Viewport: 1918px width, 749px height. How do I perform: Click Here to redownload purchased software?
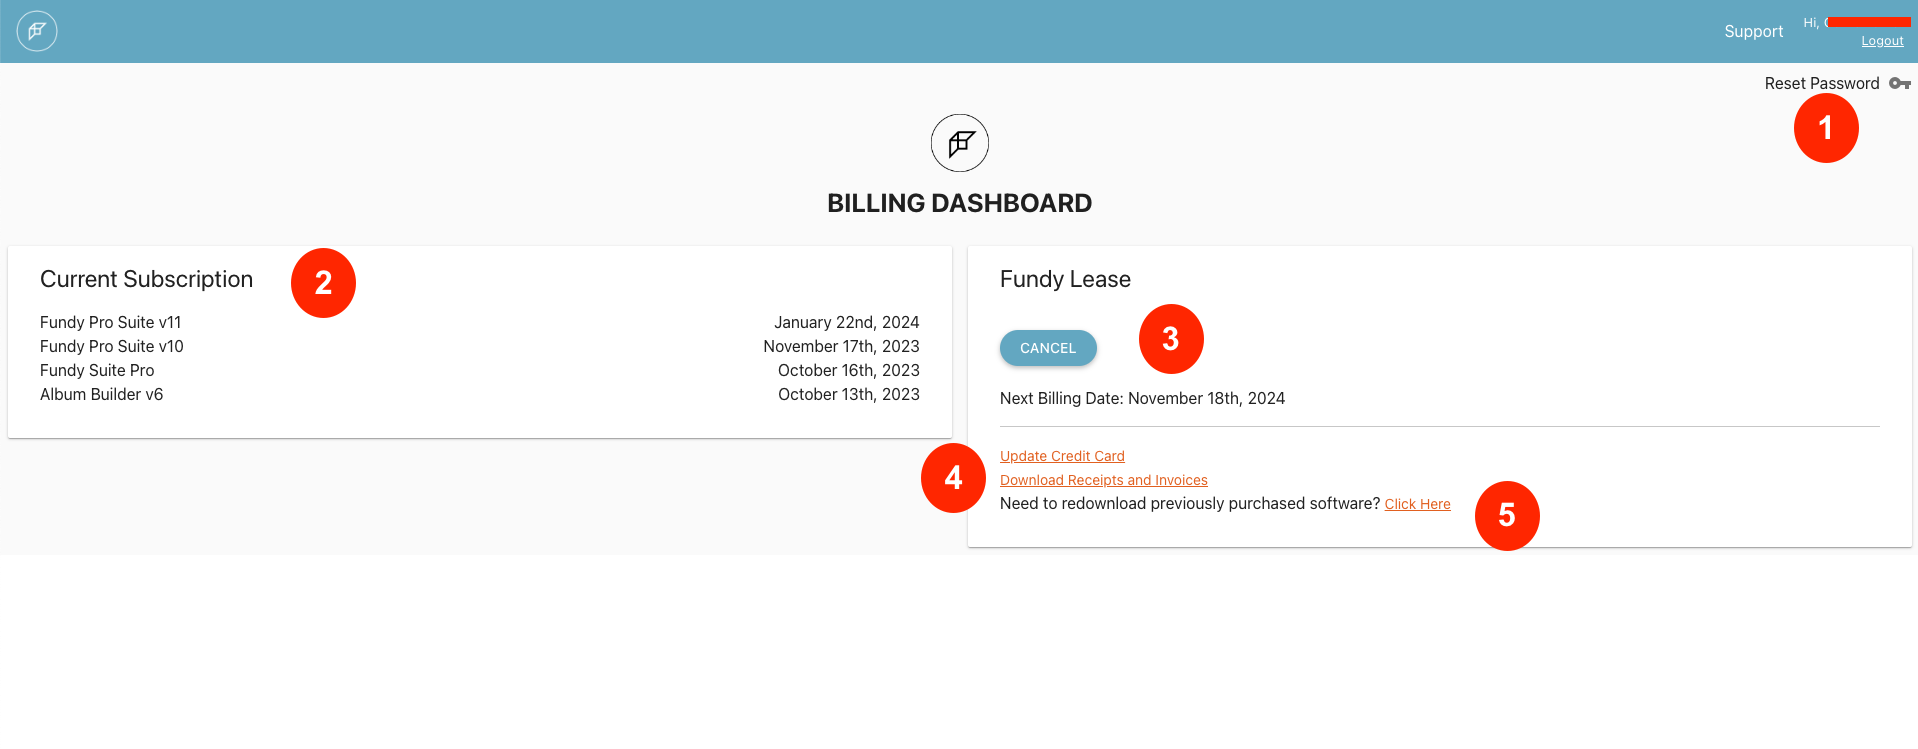point(1417,503)
